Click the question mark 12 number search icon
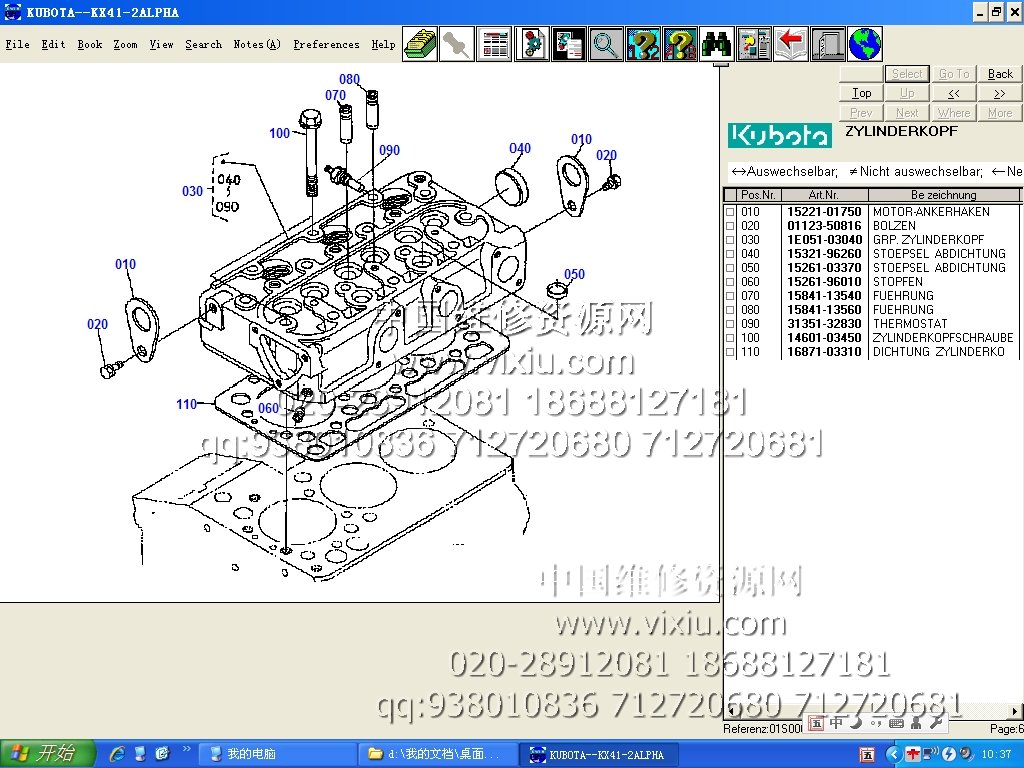This screenshot has width=1024, height=768. coord(642,44)
